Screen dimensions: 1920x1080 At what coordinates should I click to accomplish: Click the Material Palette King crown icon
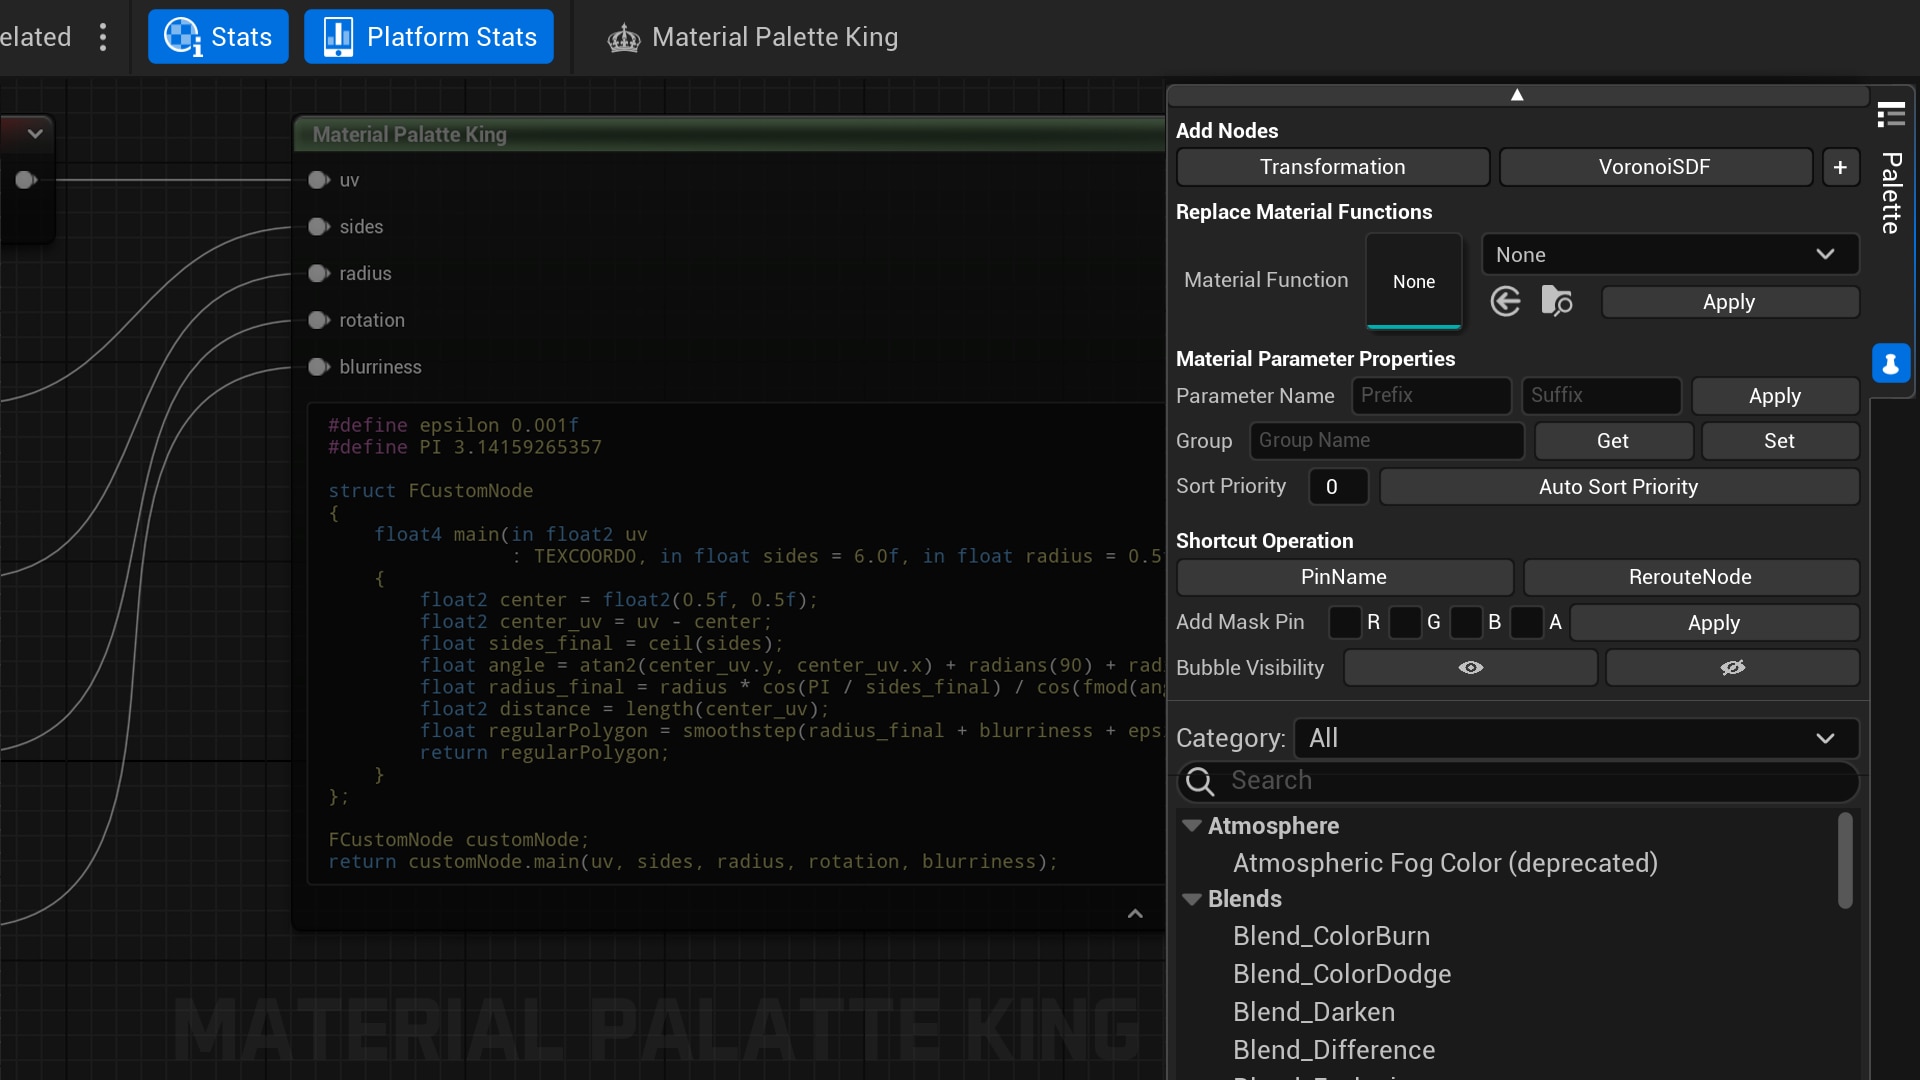pyautogui.click(x=622, y=37)
